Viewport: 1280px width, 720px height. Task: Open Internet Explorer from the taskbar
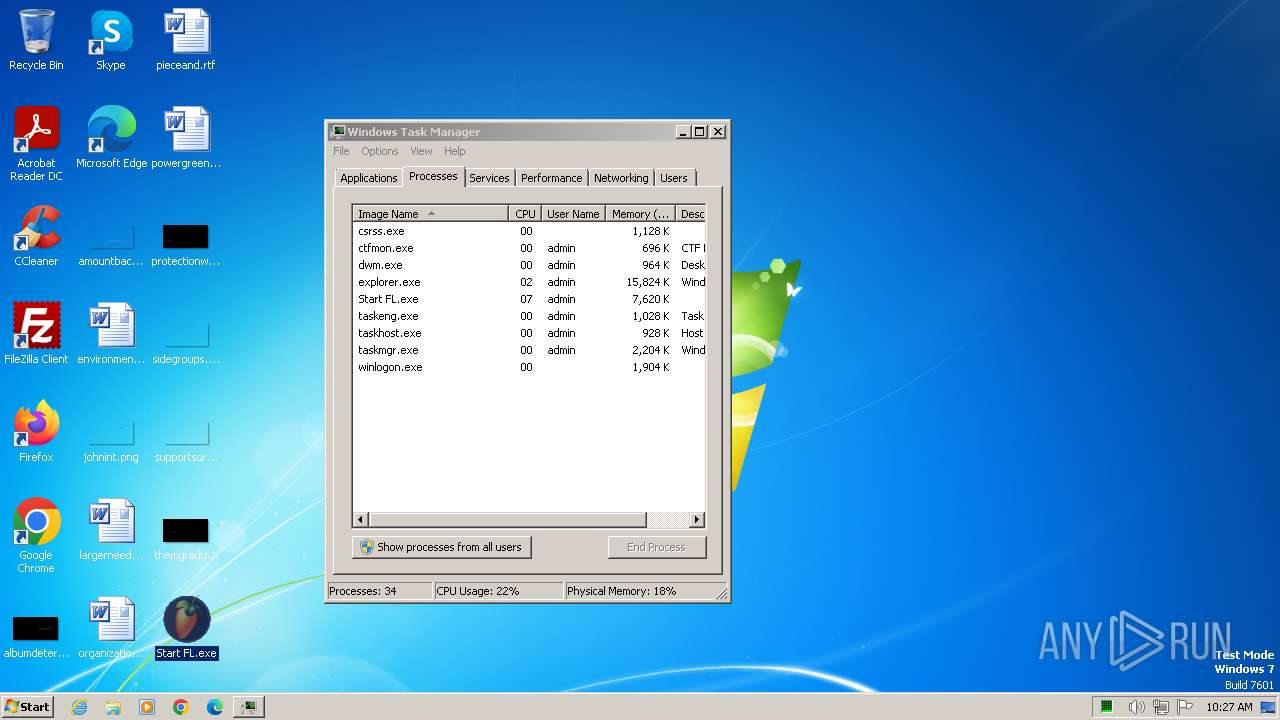(x=79, y=707)
